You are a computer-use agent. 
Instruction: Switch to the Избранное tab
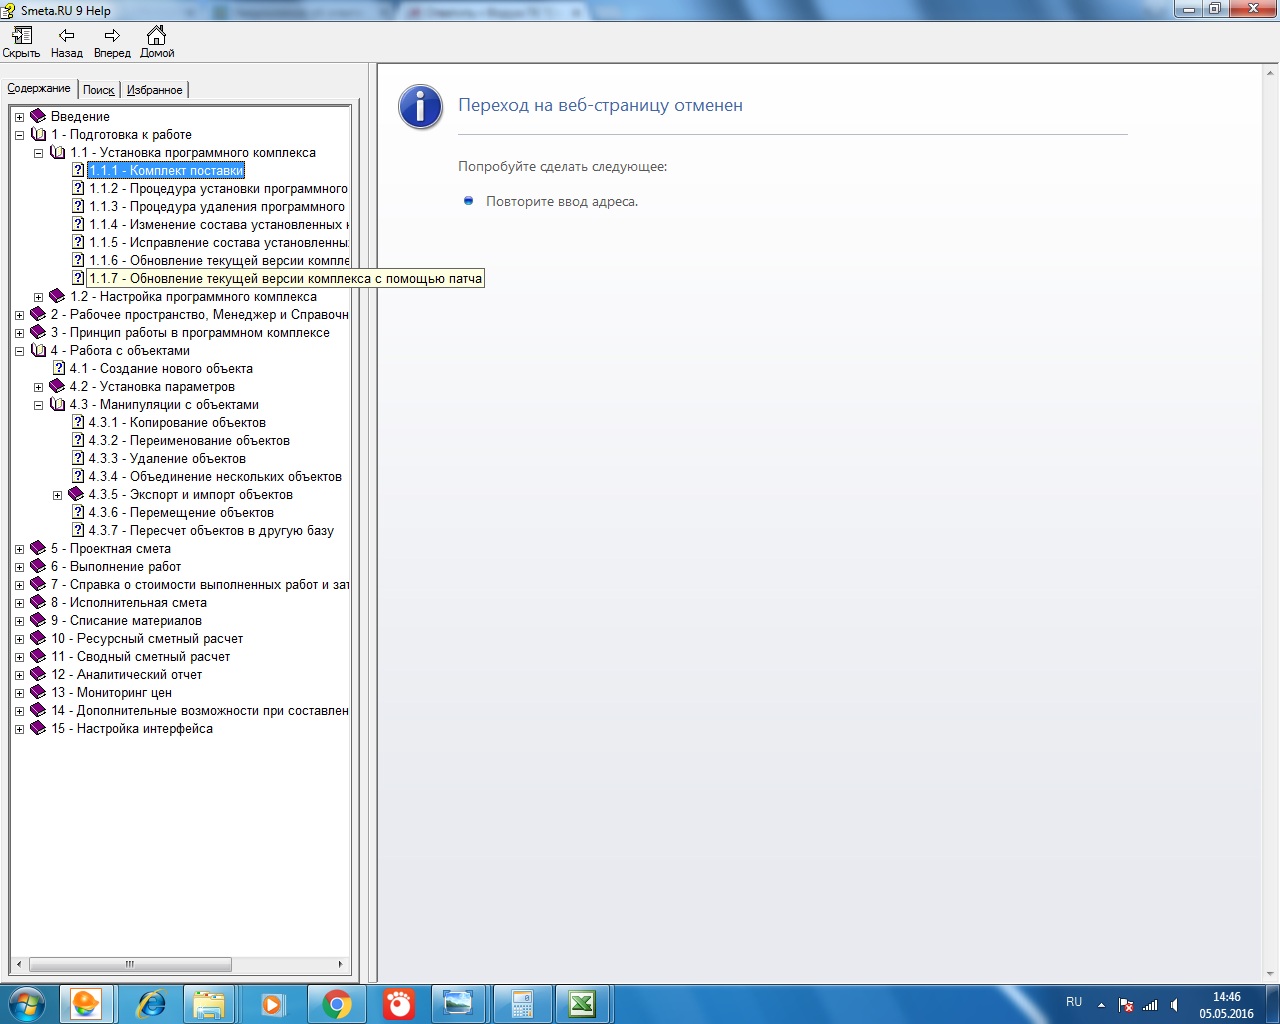point(154,90)
